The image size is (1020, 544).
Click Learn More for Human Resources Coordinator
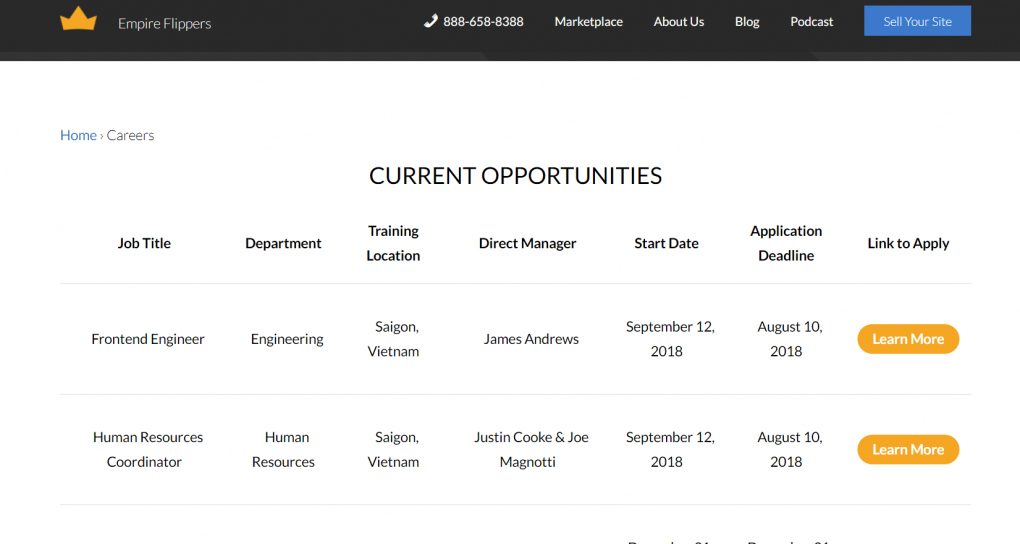coord(908,450)
